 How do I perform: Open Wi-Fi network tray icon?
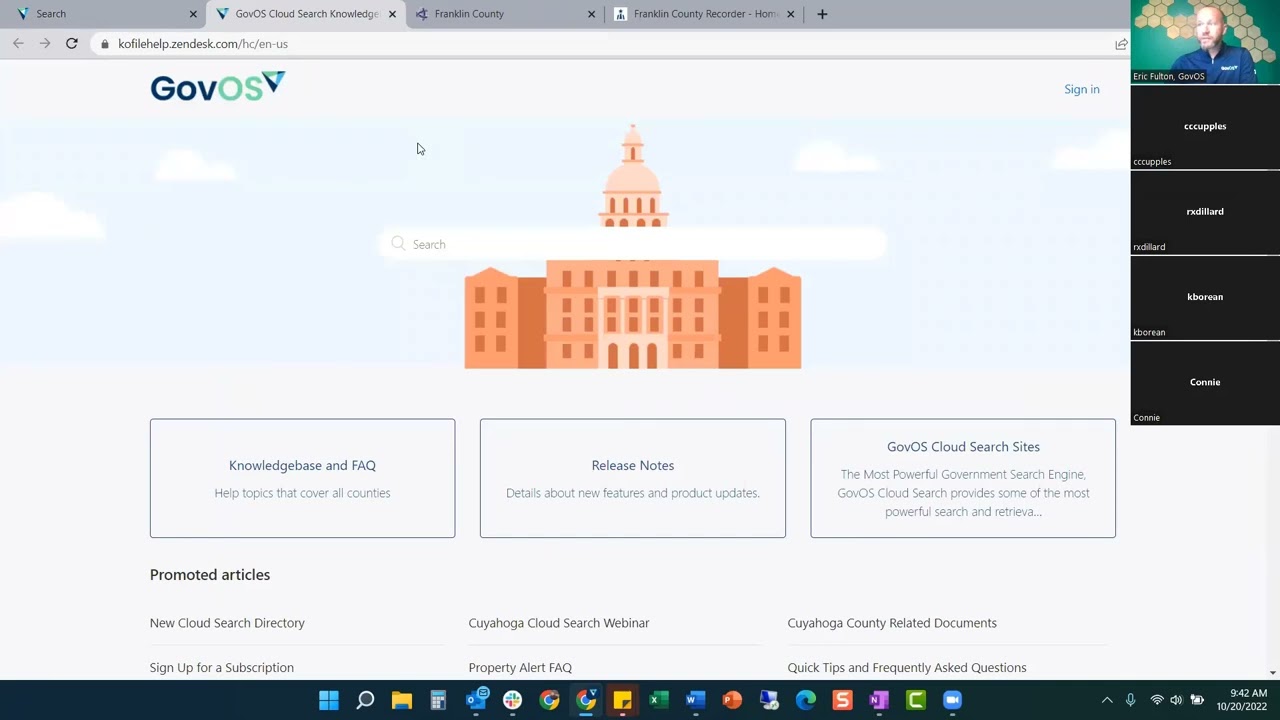point(1157,700)
